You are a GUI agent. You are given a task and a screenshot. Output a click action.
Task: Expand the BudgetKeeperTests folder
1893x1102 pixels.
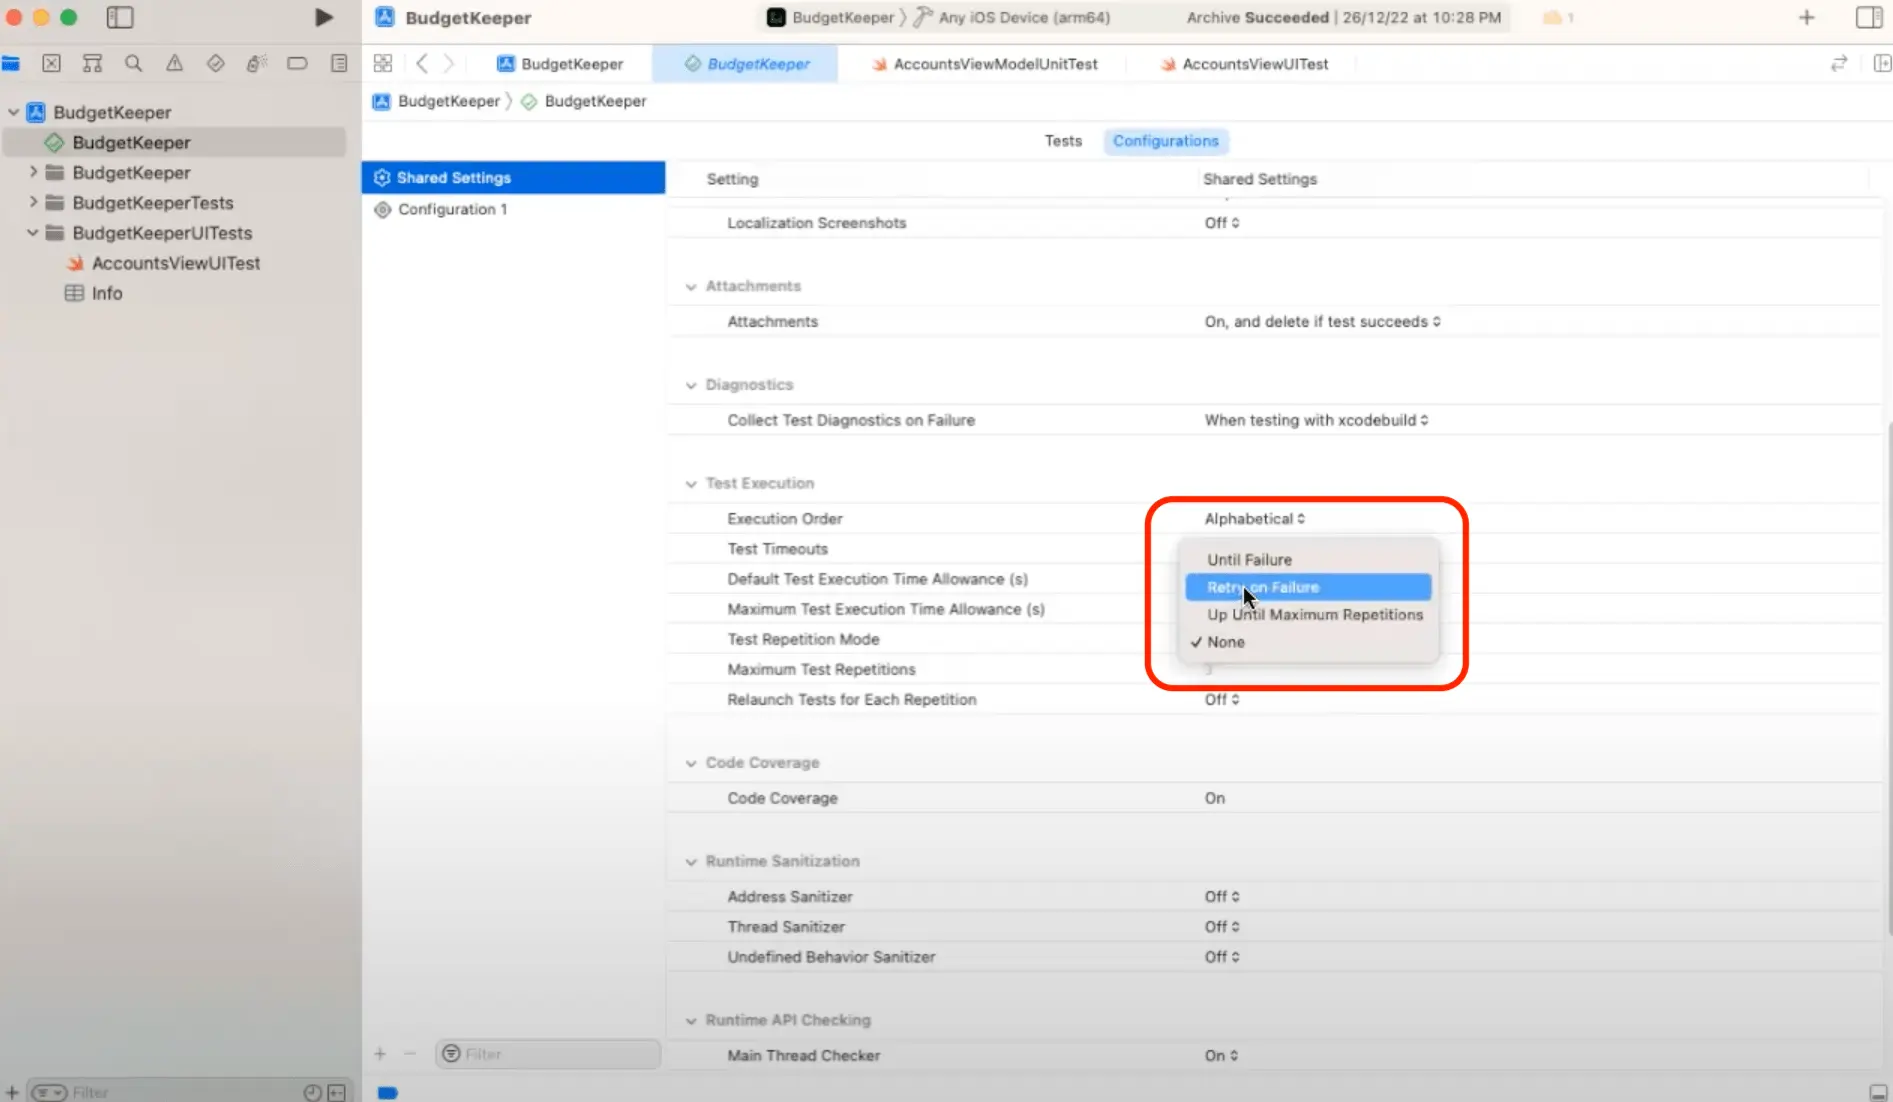pyautogui.click(x=33, y=203)
